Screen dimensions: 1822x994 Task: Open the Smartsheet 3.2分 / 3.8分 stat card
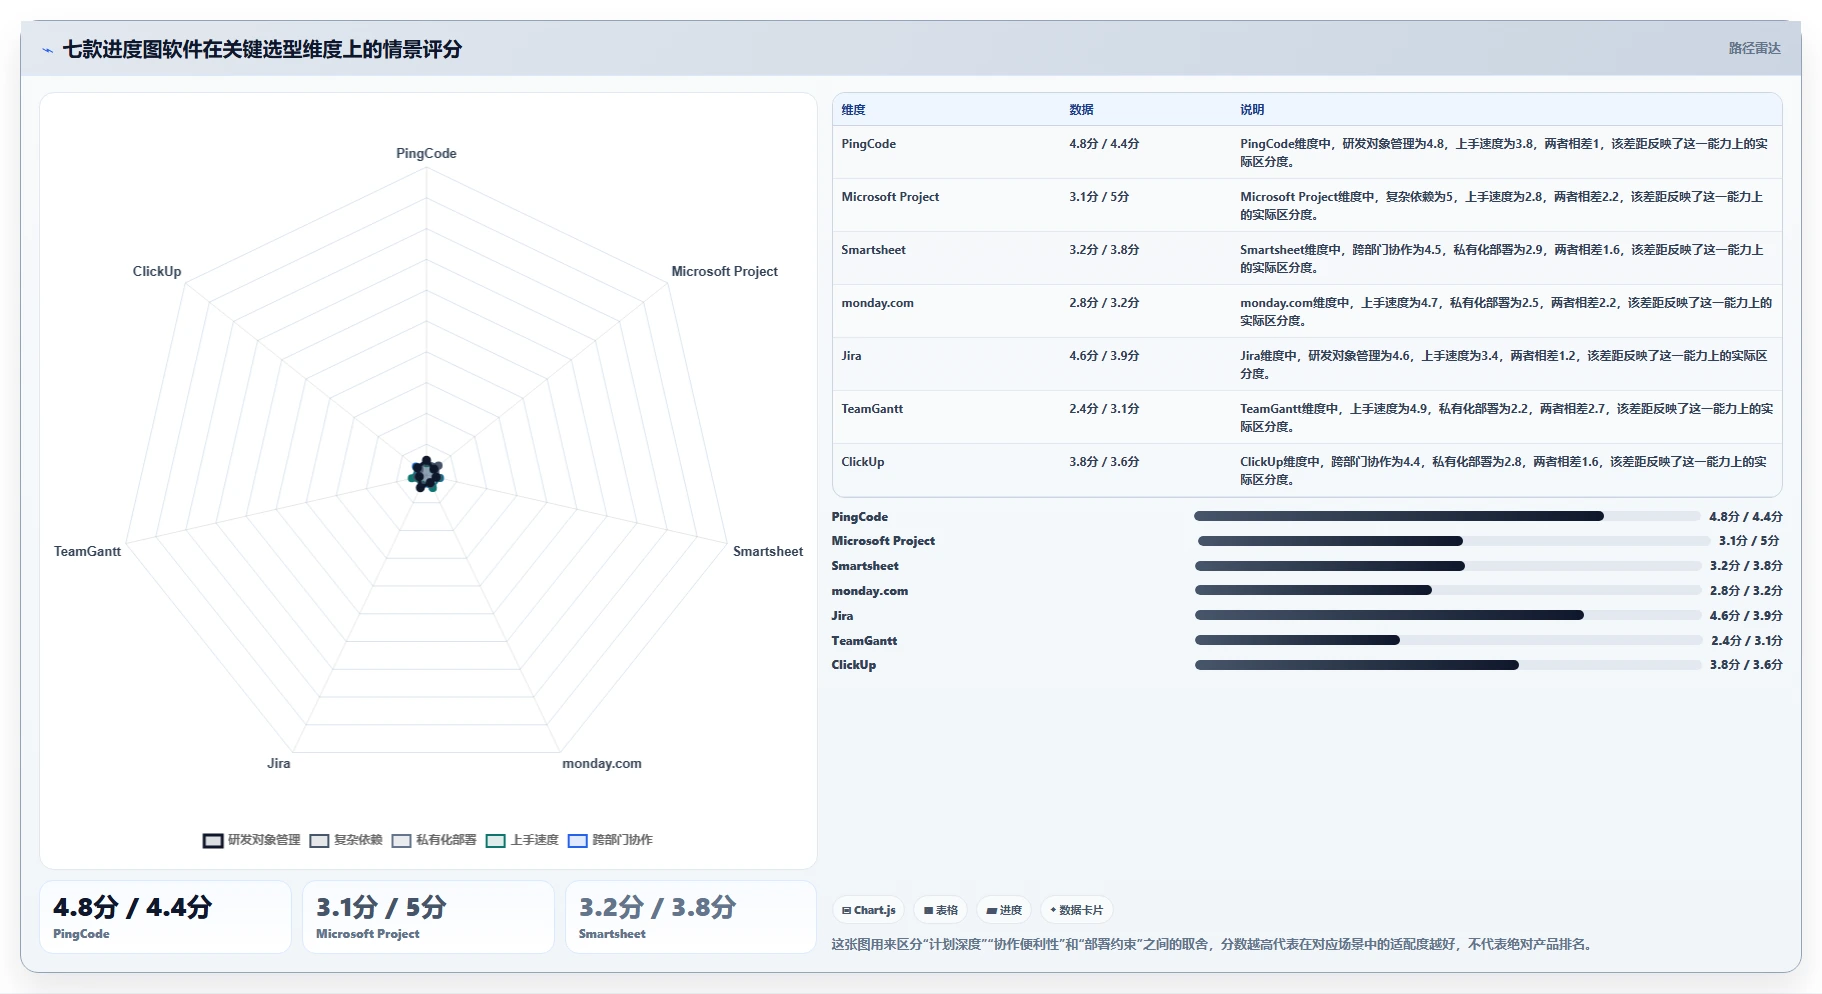[x=691, y=917]
